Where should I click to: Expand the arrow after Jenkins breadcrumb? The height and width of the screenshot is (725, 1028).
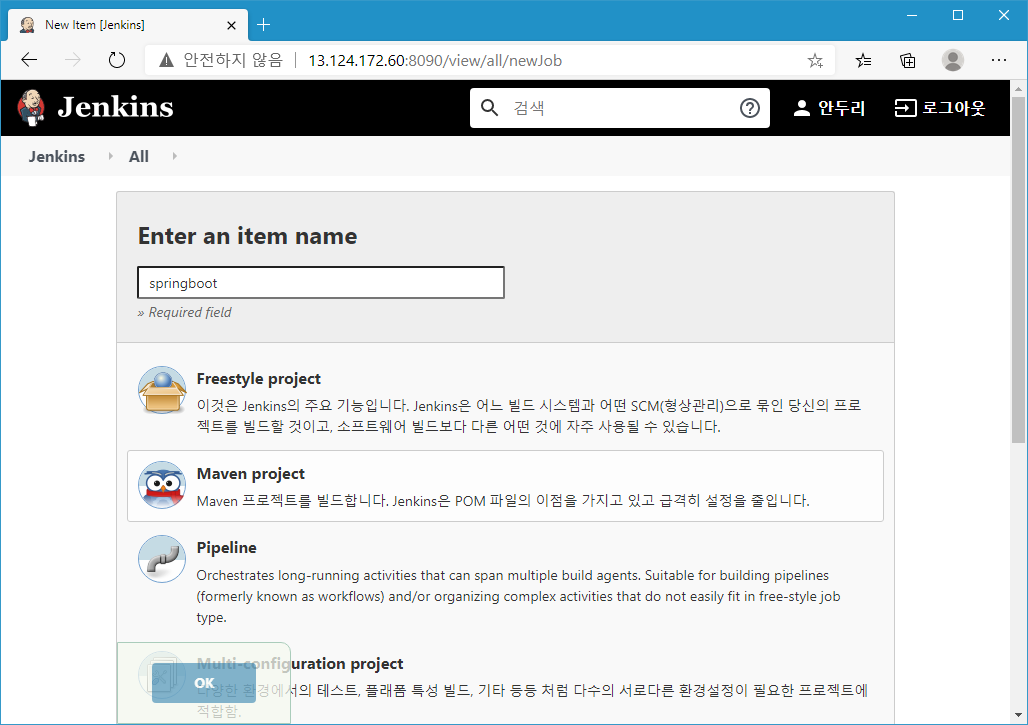click(110, 156)
